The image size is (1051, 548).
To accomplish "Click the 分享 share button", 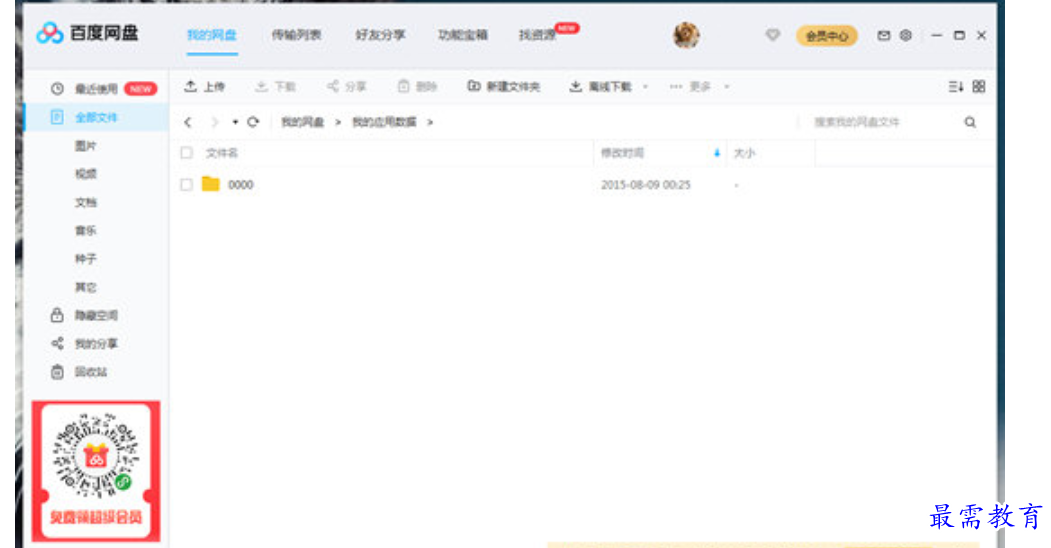I will pyautogui.click(x=347, y=86).
